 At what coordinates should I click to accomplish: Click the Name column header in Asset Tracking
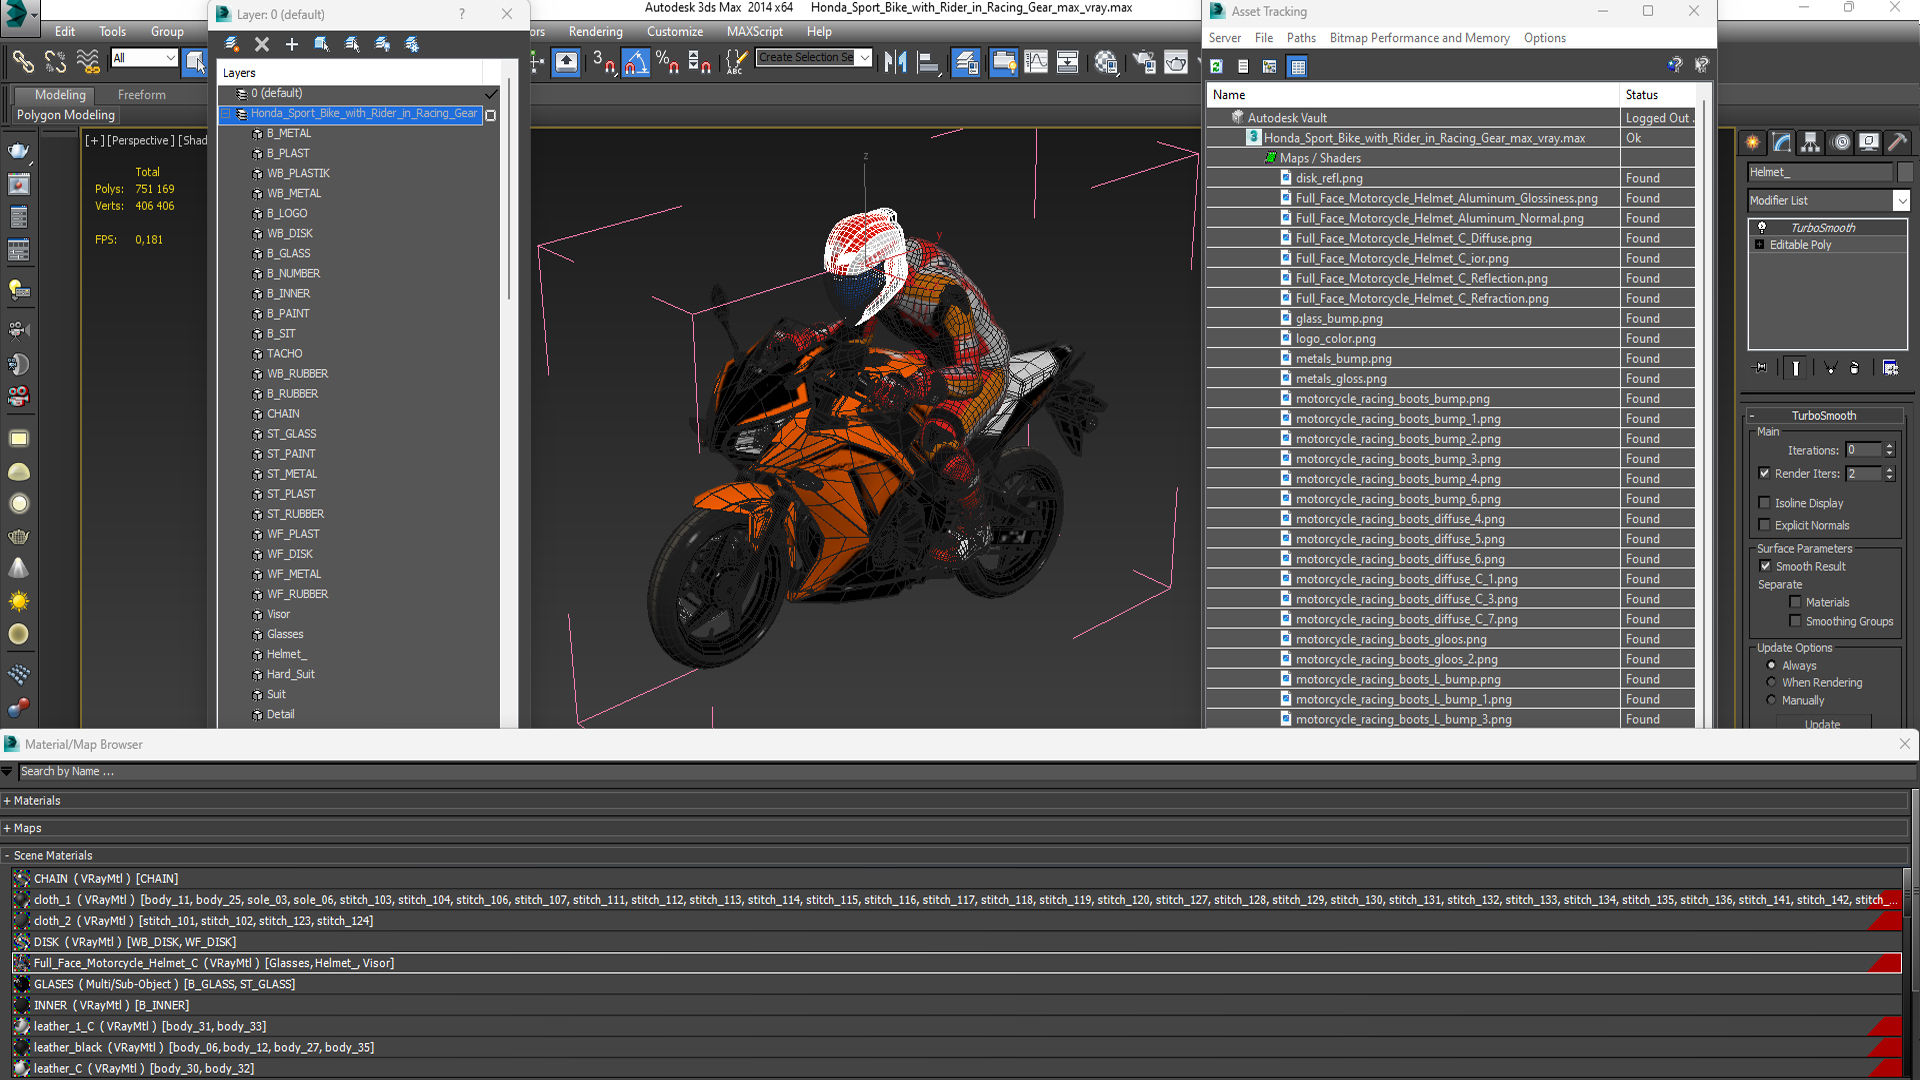point(1412,95)
